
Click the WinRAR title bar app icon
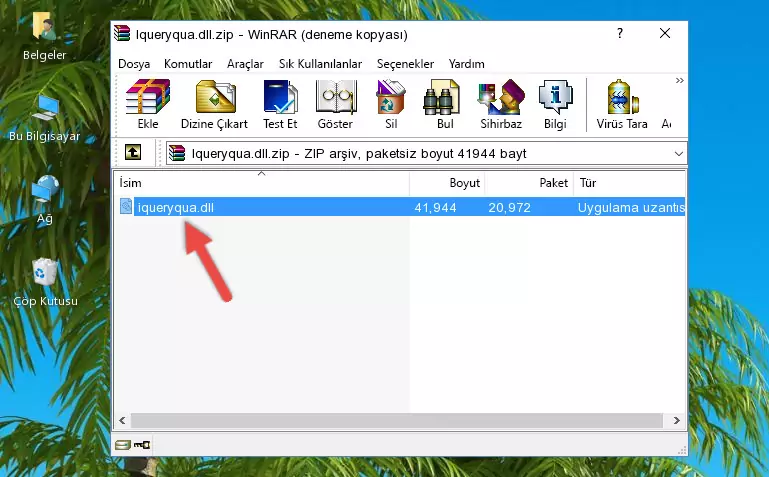122,33
